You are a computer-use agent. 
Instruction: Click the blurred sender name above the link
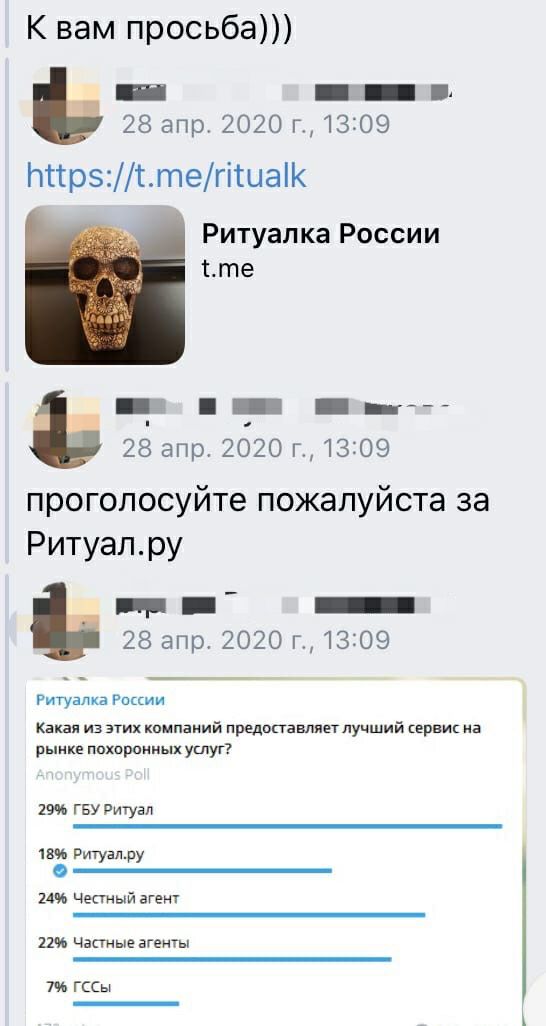click(x=285, y=92)
